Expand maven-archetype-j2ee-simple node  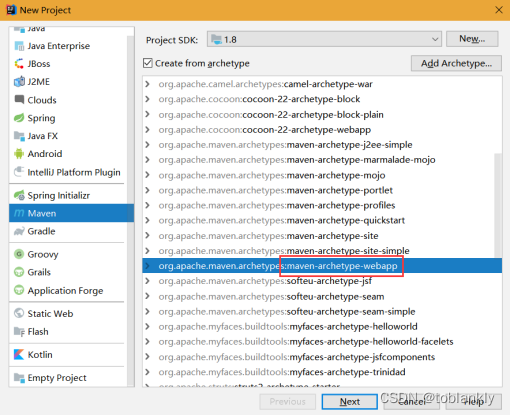147,145
